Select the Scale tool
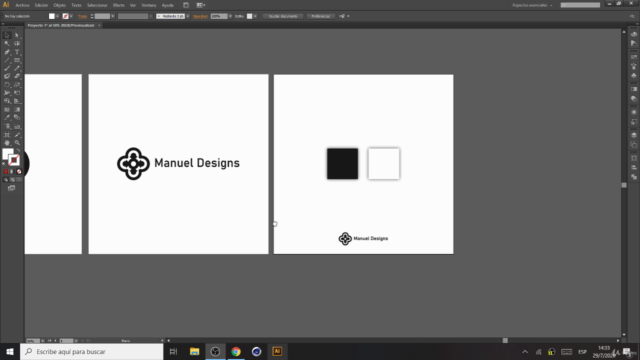The height and width of the screenshot is (360, 640). (17, 85)
